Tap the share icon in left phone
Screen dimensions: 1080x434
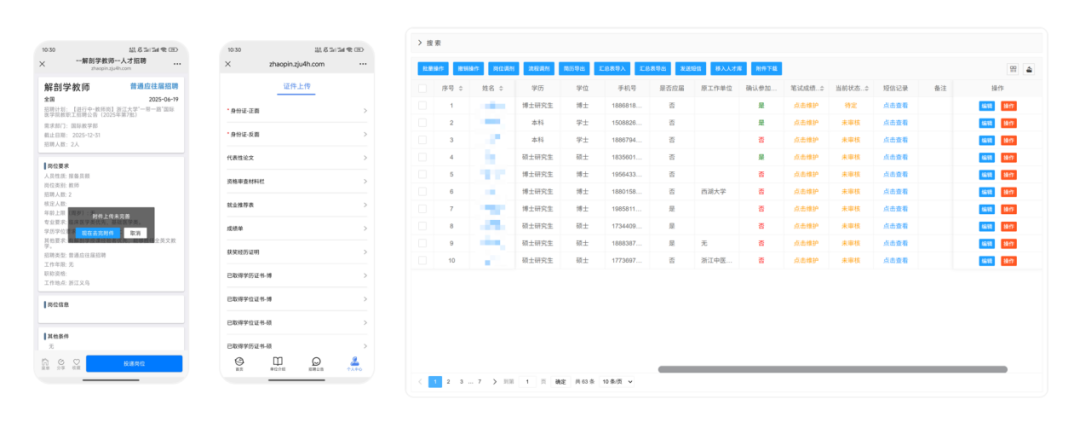tap(61, 364)
